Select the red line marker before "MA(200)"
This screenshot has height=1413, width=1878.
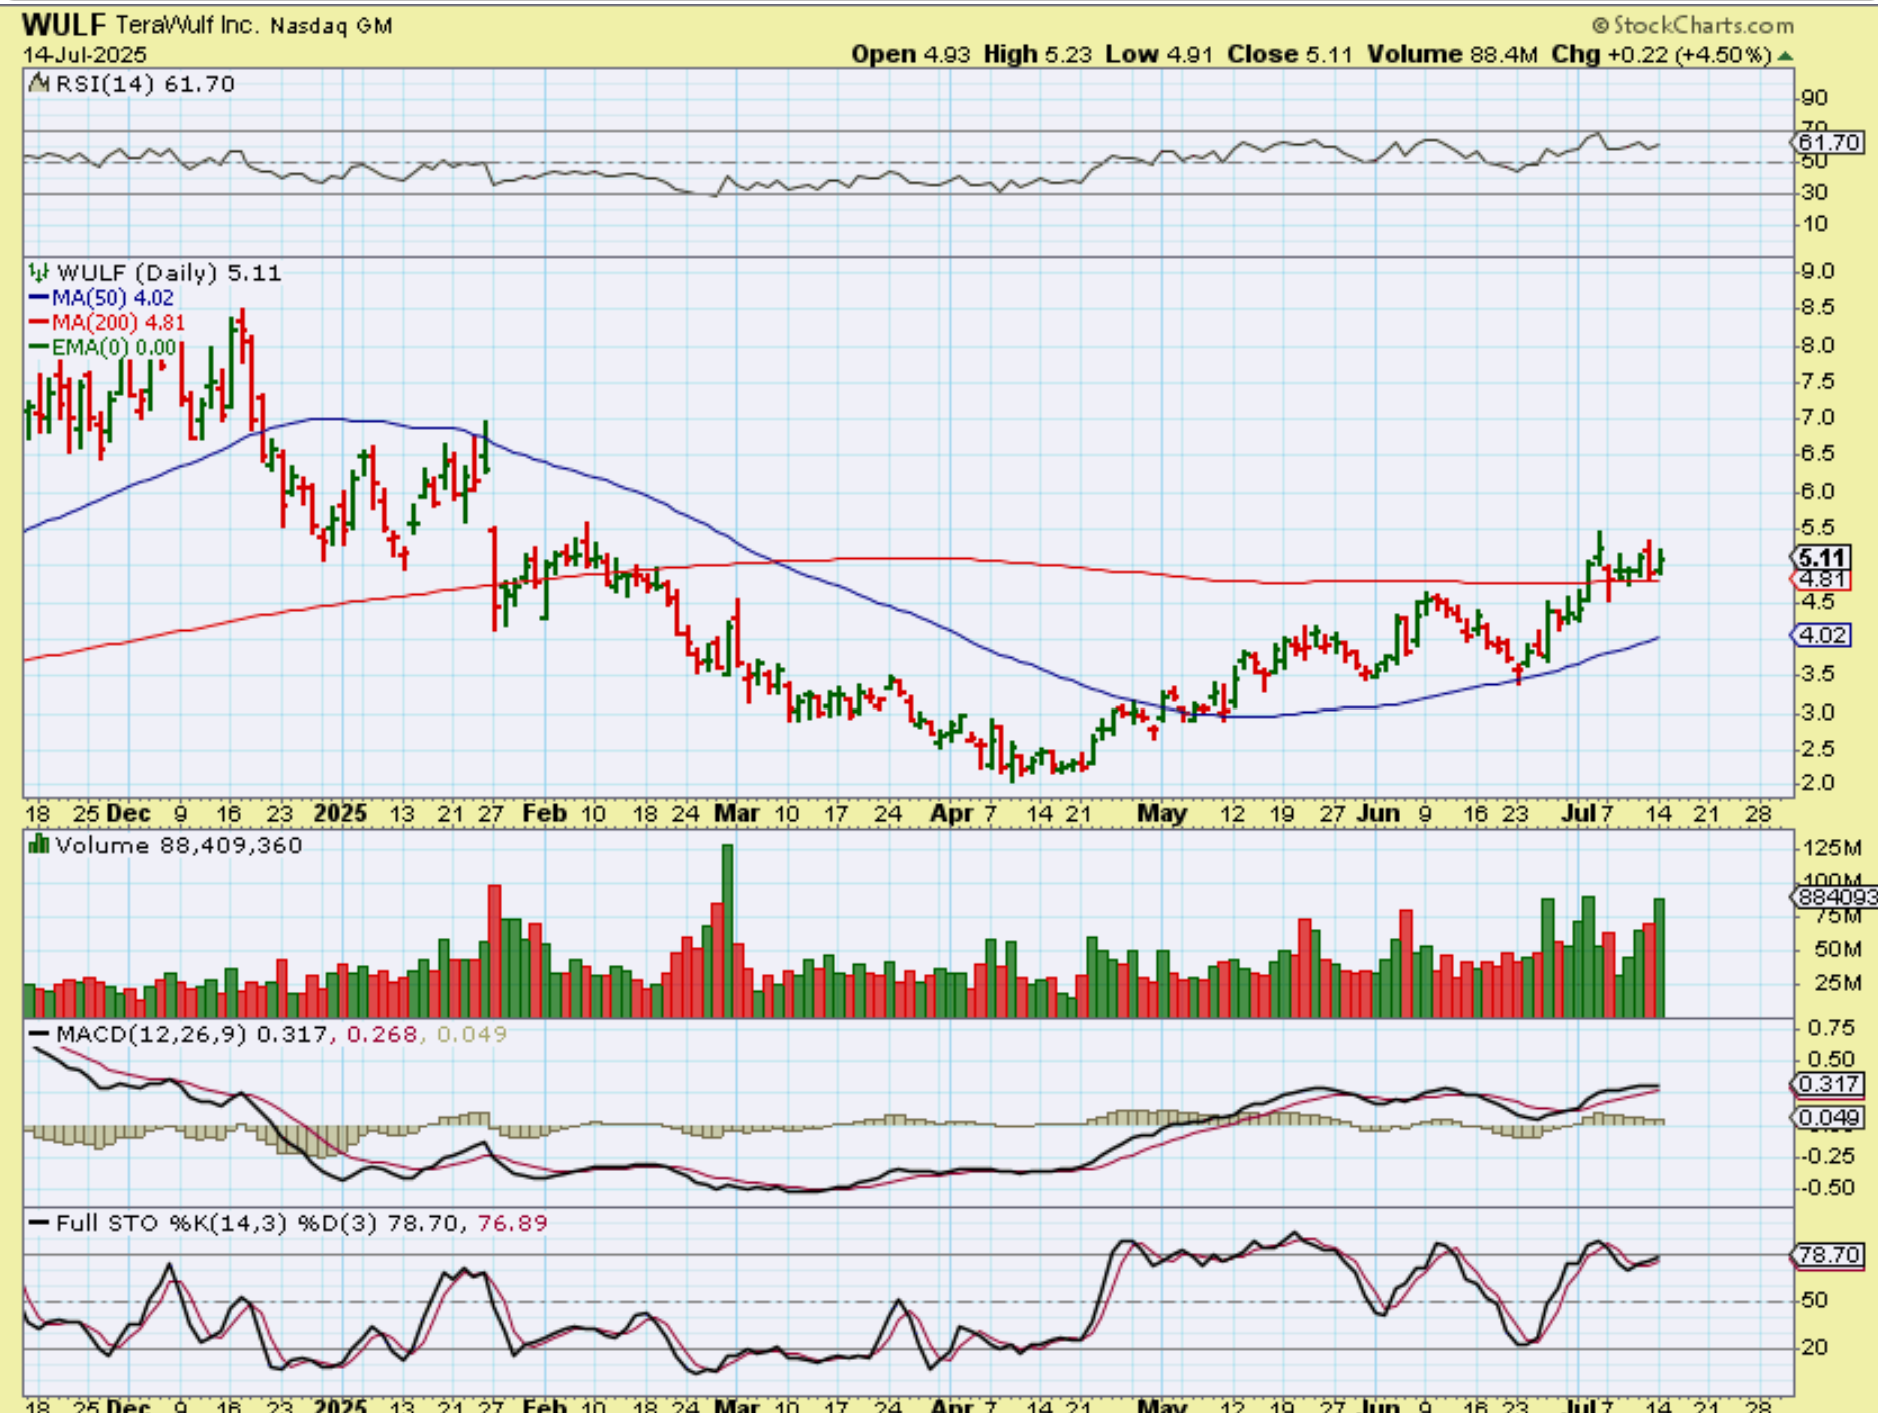click(39, 322)
